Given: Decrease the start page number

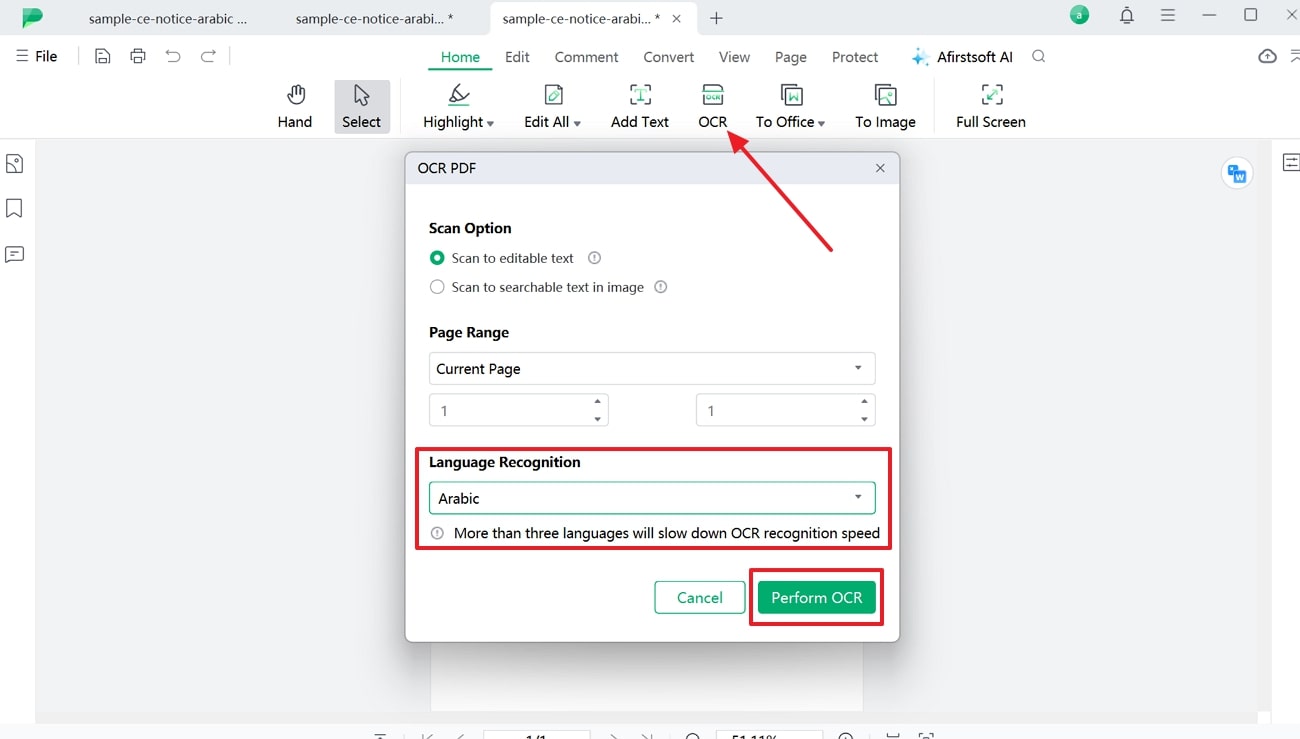Looking at the screenshot, I should click(597, 419).
